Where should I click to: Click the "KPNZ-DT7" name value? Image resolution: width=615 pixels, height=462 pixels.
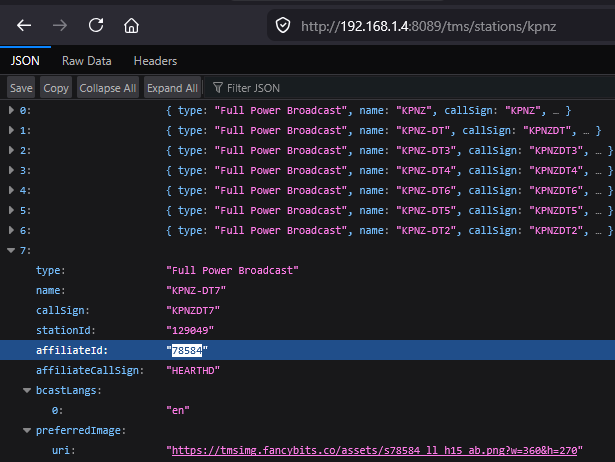click(x=196, y=290)
